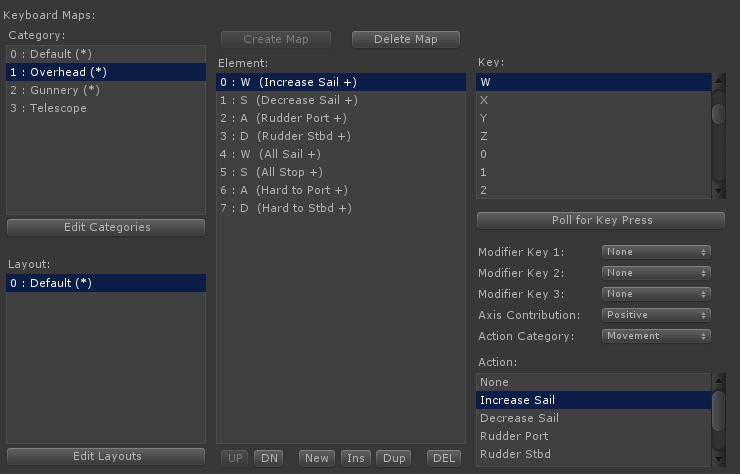Open the Modifier Key 1 dropdown
Image resolution: width=740 pixels, height=474 pixels.
pyautogui.click(x=656, y=252)
